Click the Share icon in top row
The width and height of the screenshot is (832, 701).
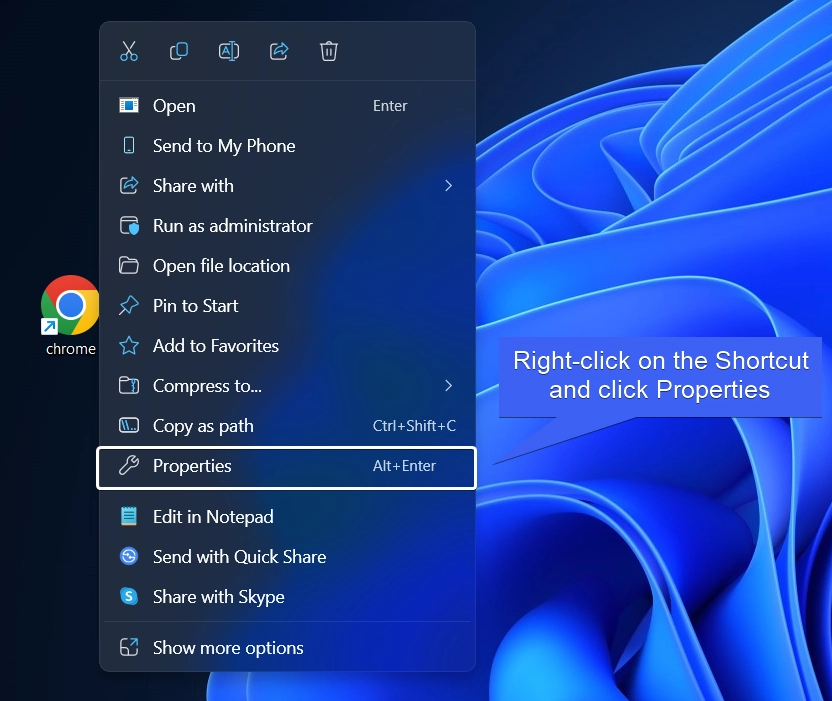tap(279, 51)
